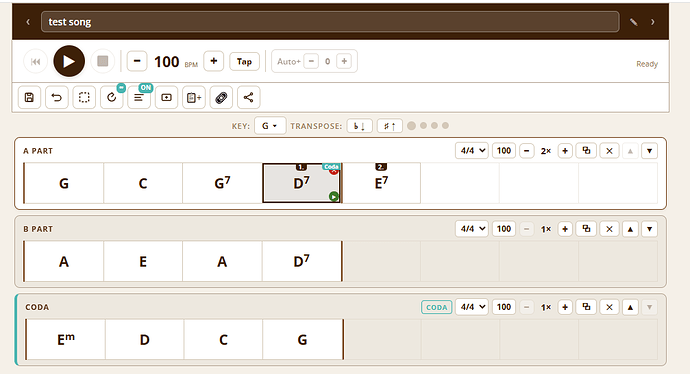Duplicate the B PART section
Image resolution: width=690 pixels, height=374 pixels.
coord(586,229)
